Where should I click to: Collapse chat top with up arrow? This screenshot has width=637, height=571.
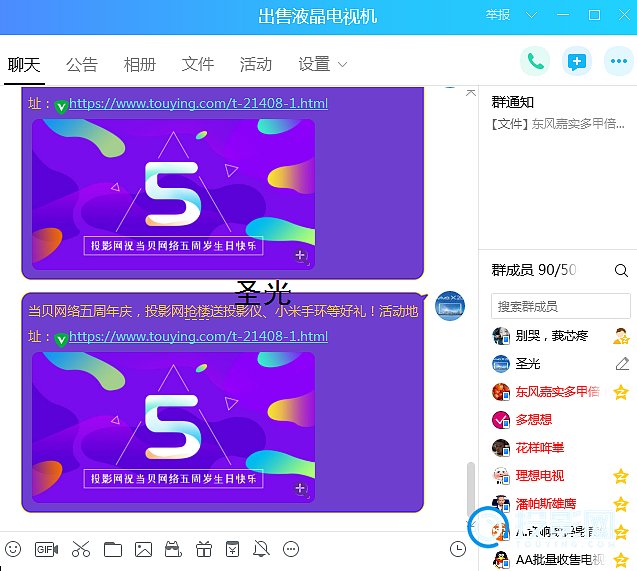(x=471, y=93)
